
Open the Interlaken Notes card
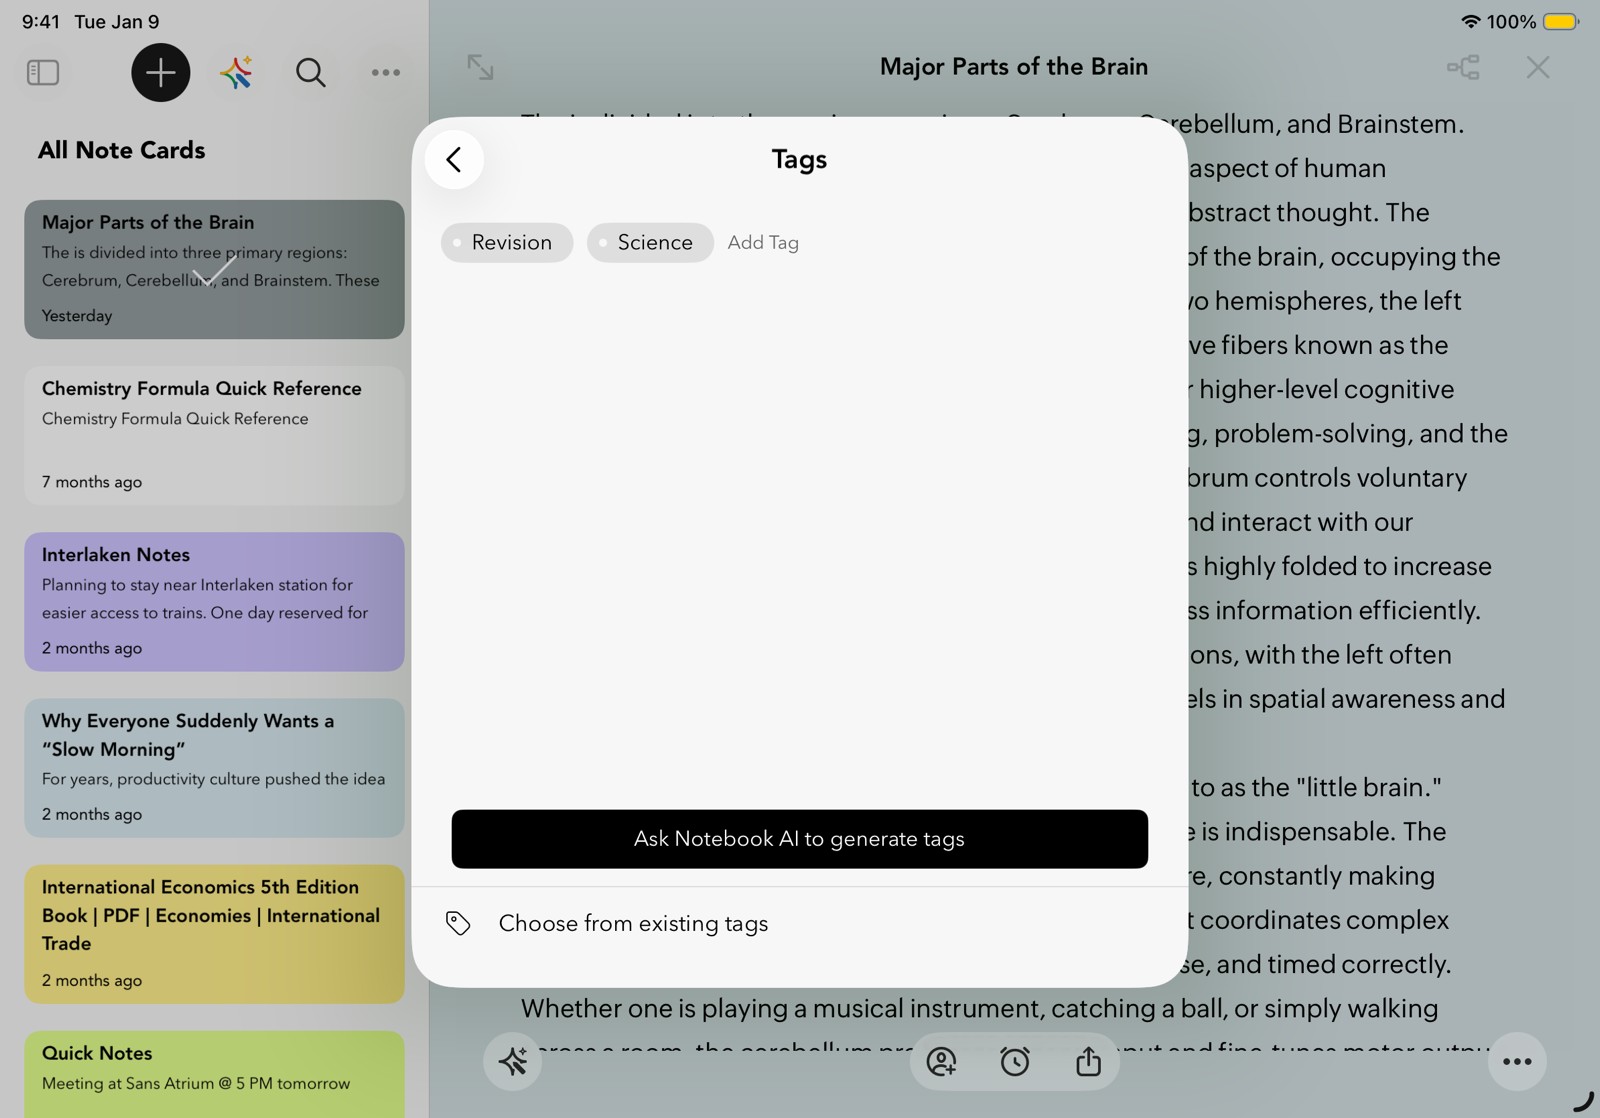click(x=214, y=601)
